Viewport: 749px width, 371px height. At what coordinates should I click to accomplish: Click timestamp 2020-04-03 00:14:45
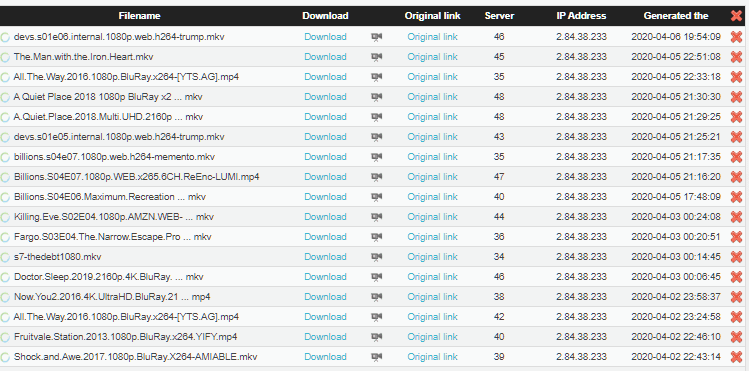(x=676, y=257)
